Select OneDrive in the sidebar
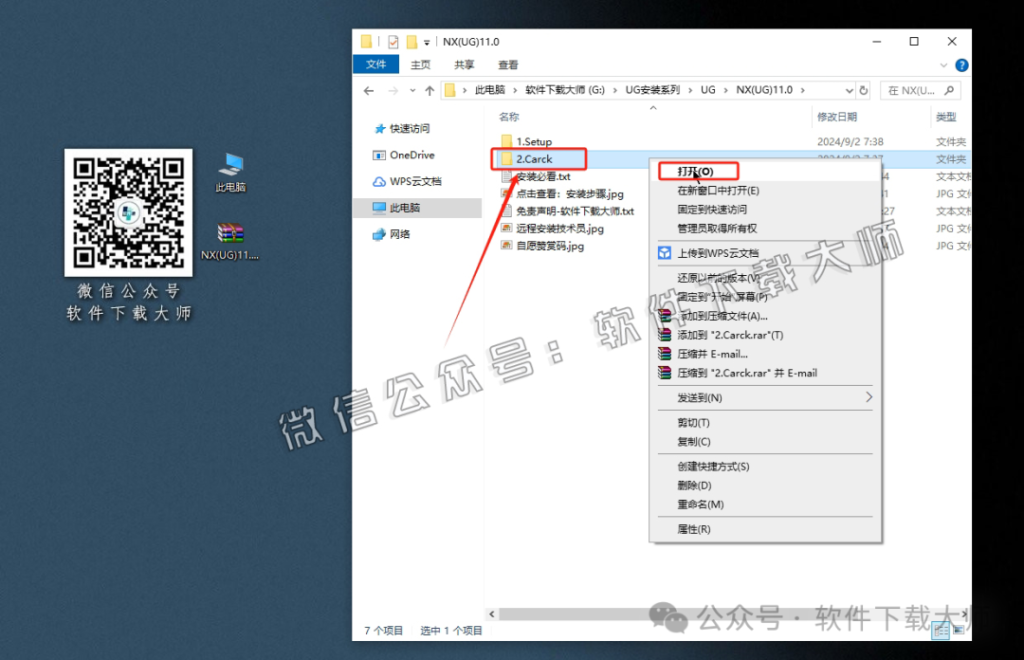The height and width of the screenshot is (660, 1024). [x=412, y=155]
